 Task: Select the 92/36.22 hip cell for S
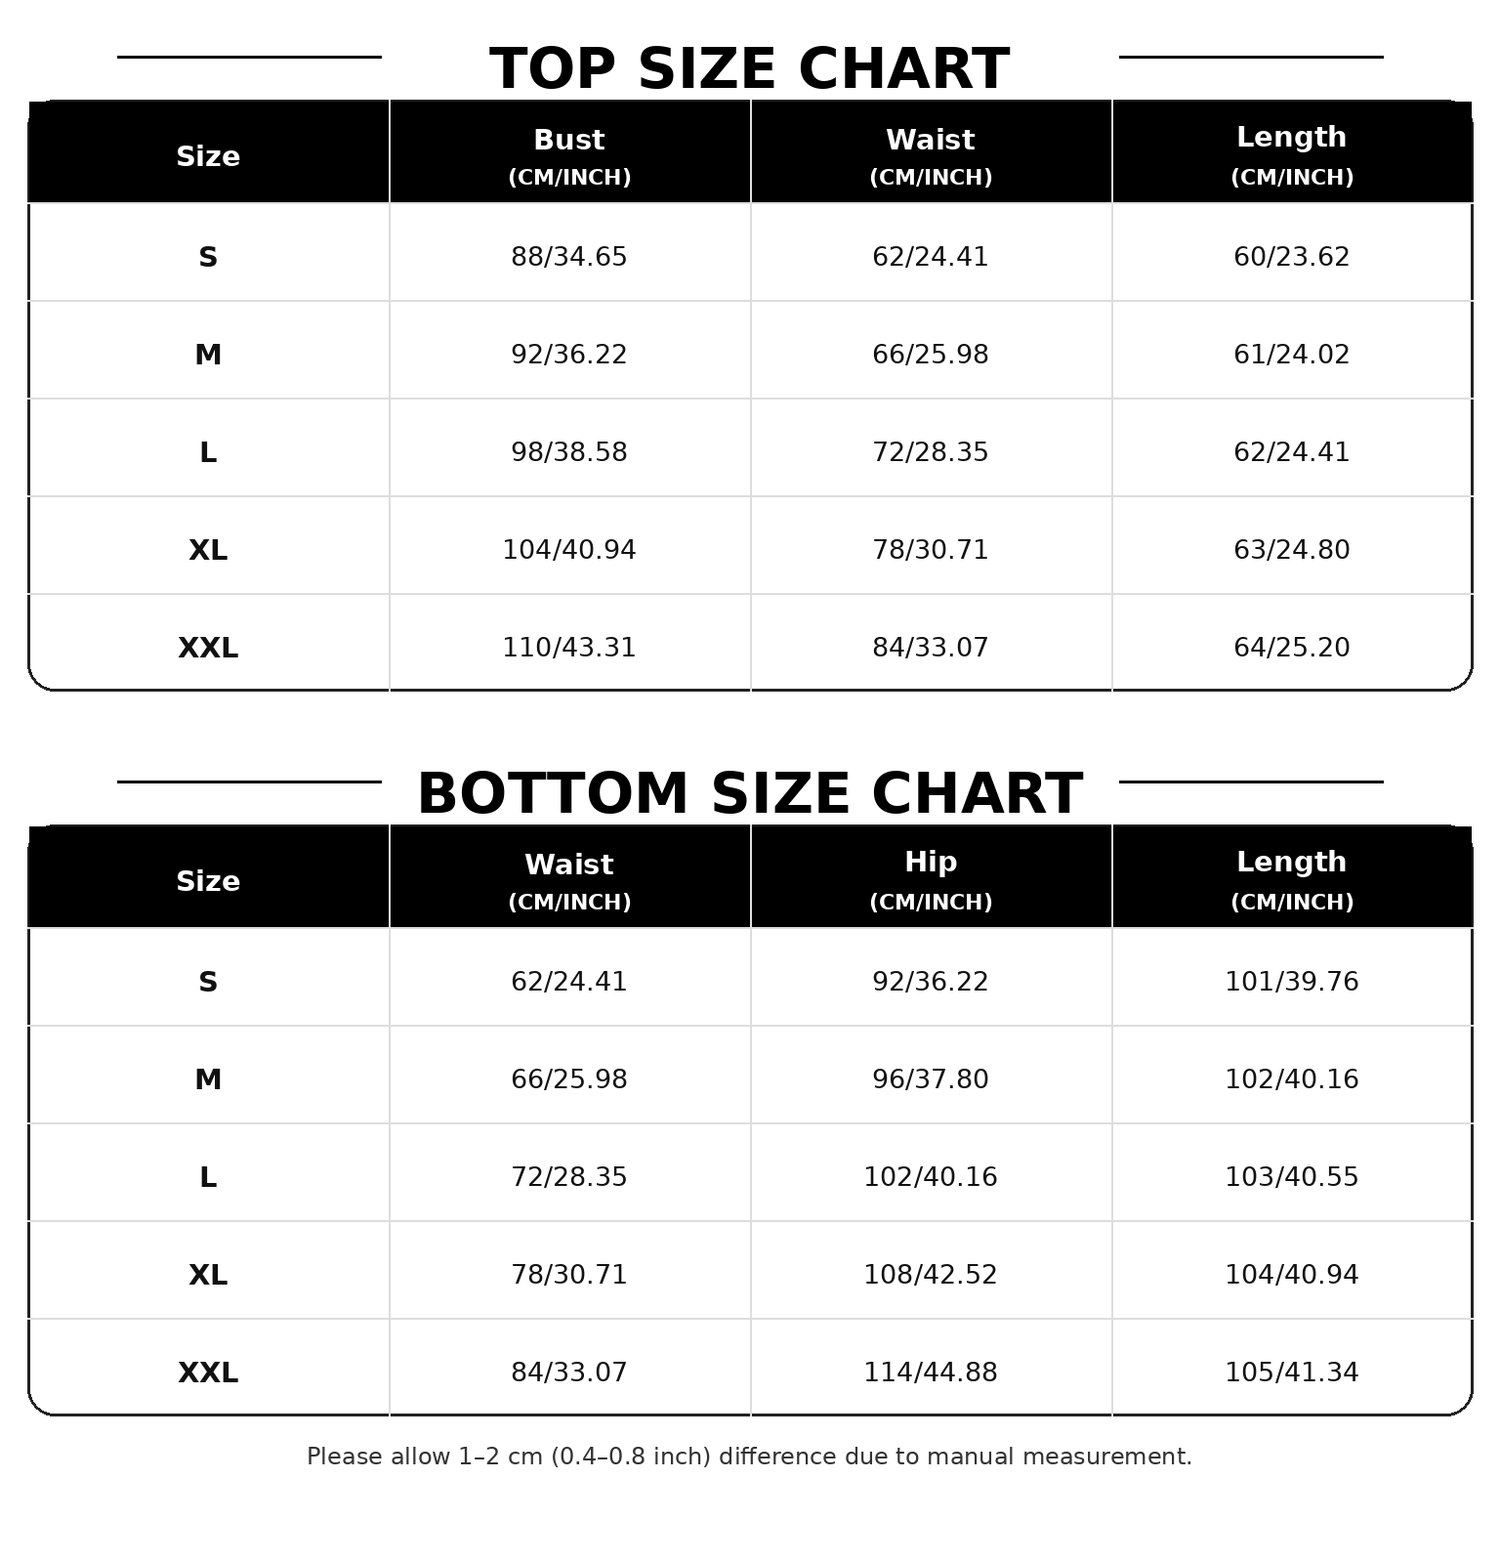(930, 982)
